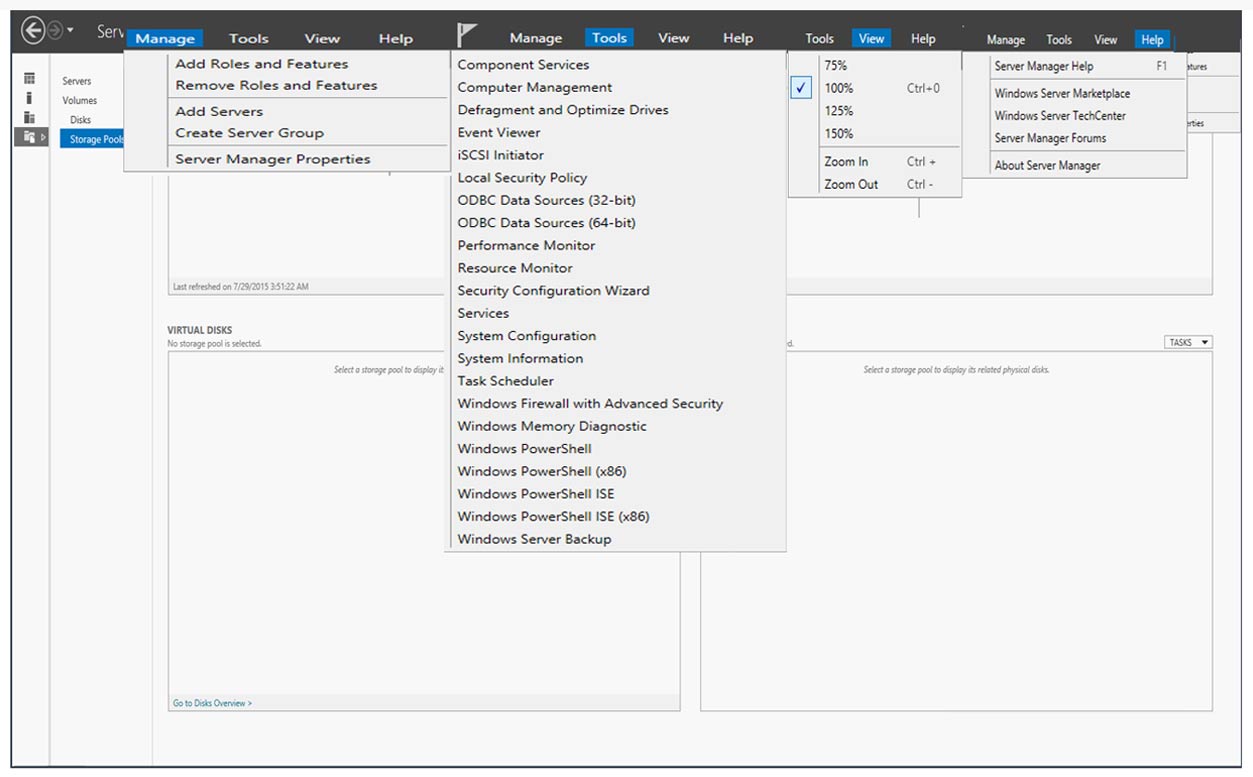The image size is (1253, 777).
Task: Open the notifications flag icon
Action: click(466, 35)
